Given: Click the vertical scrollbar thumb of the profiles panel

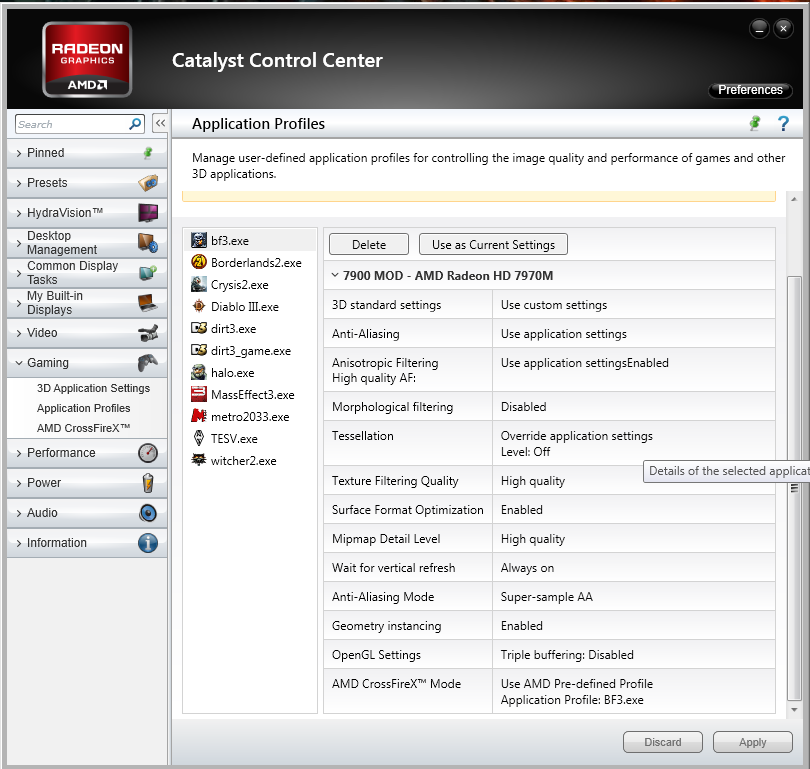Looking at the screenshot, I should click(795, 488).
